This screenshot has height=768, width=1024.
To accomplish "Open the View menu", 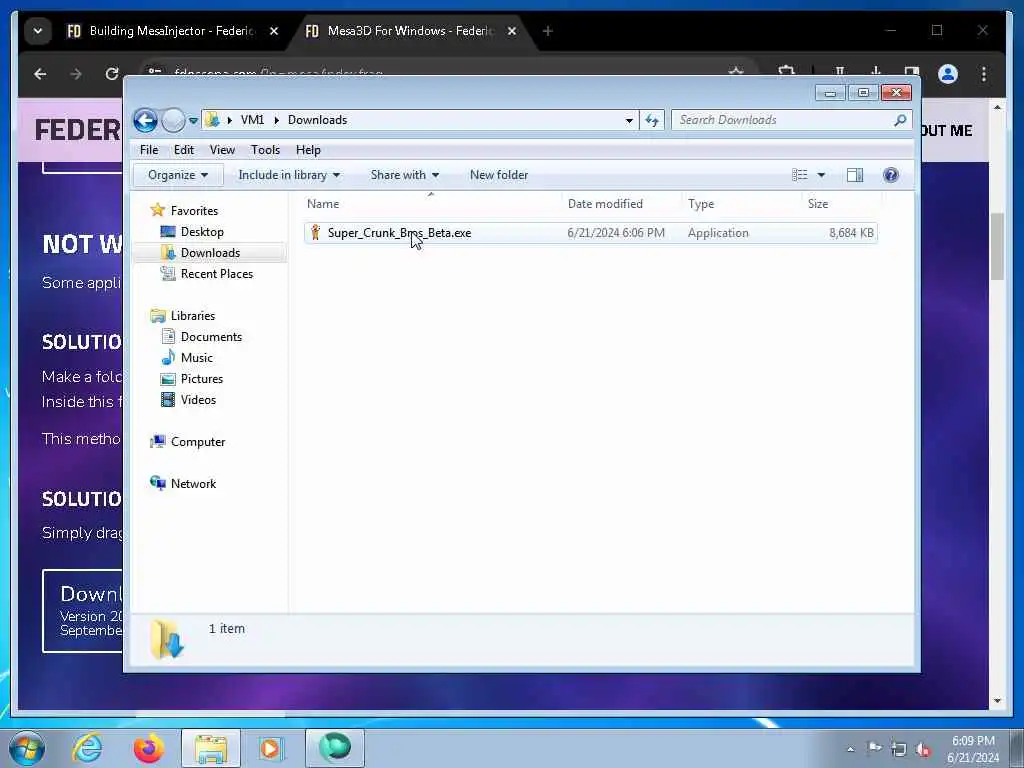I will pos(222,150).
